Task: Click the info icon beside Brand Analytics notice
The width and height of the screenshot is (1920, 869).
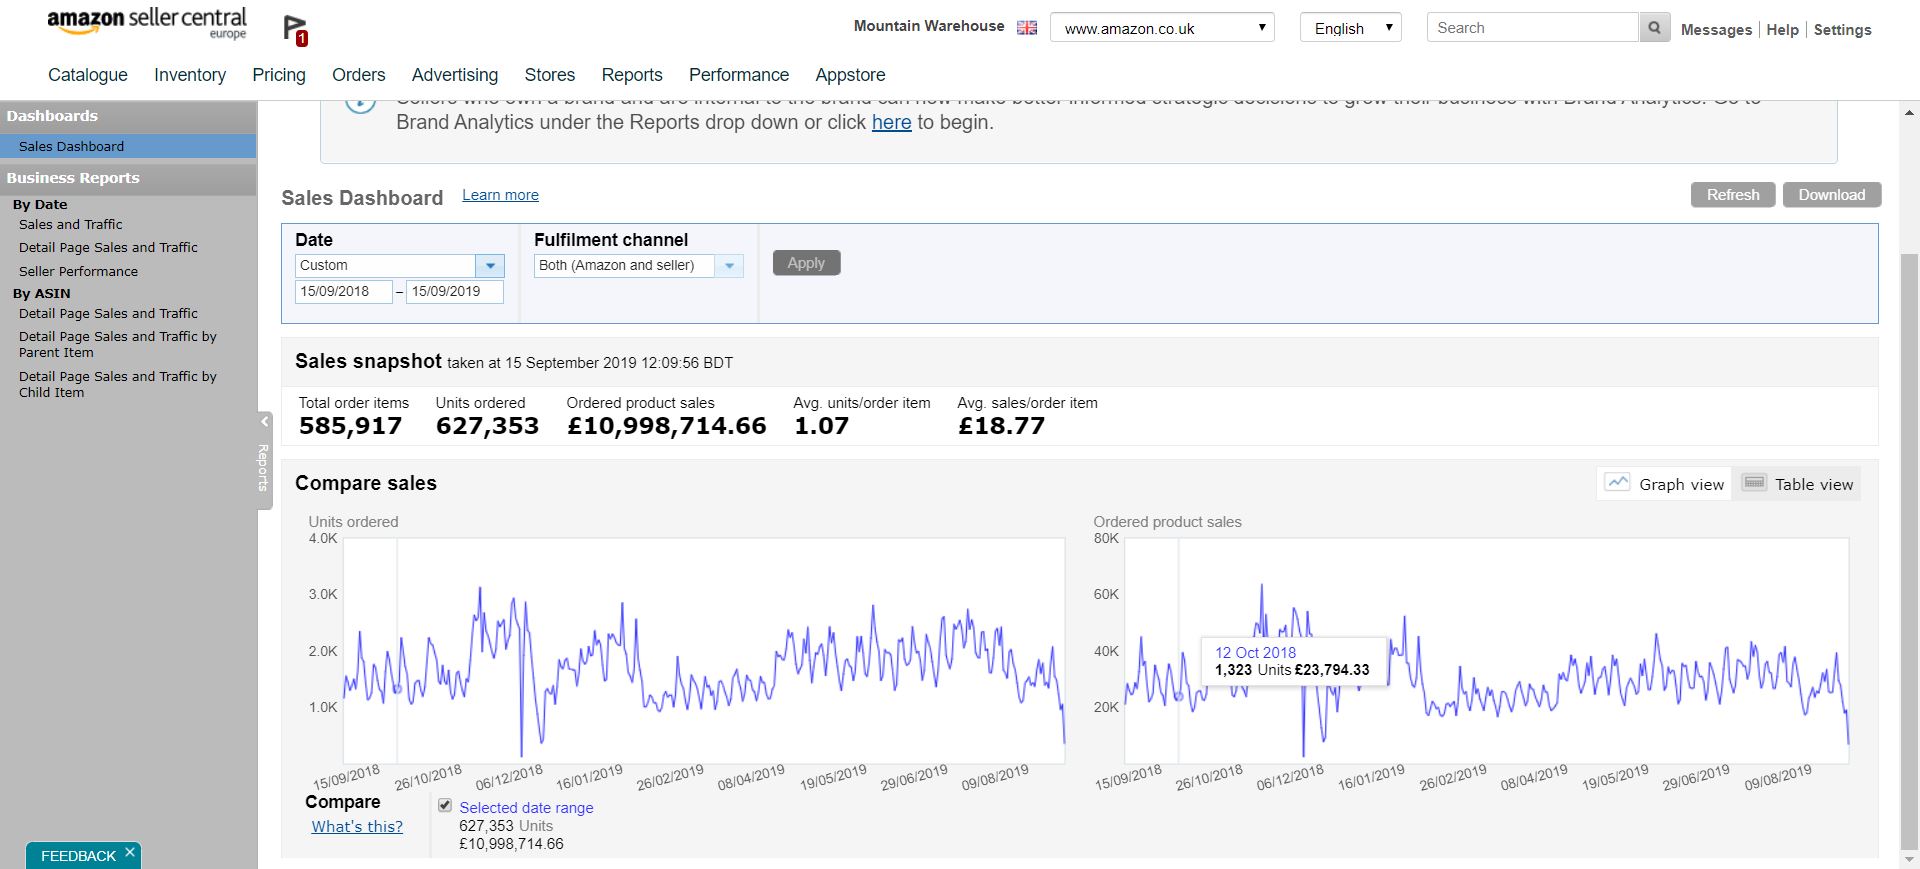Action: (x=360, y=106)
